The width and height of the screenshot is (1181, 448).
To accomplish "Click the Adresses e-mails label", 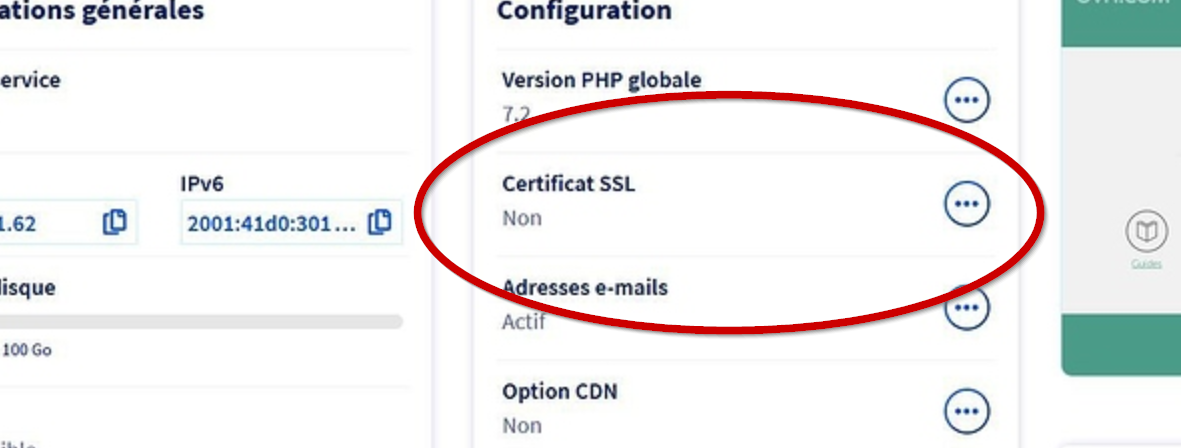I will 584,288.
